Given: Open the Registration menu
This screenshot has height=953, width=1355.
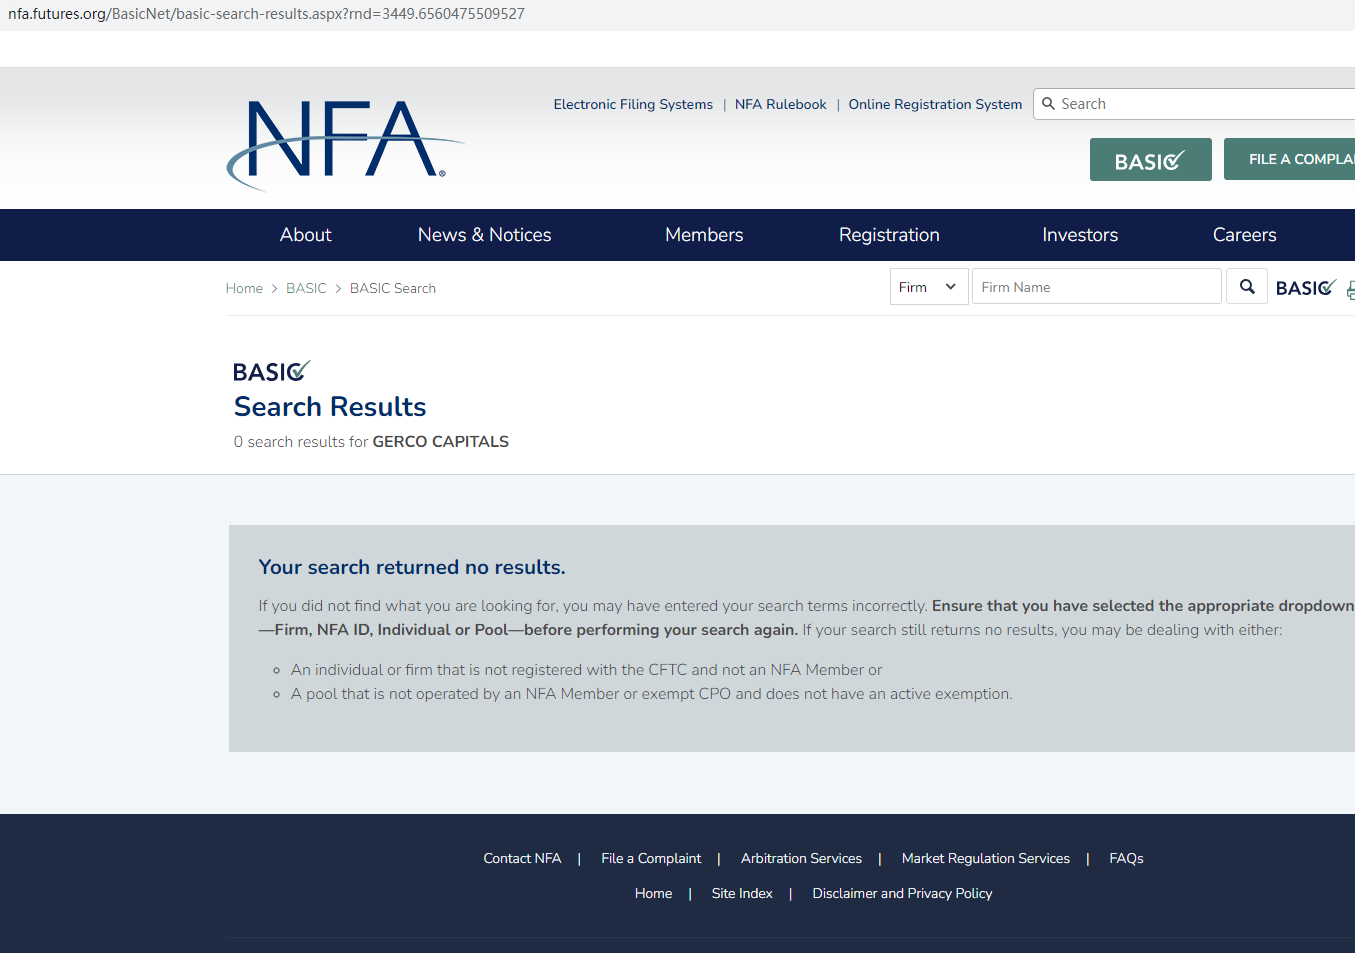Looking at the screenshot, I should tap(889, 235).
